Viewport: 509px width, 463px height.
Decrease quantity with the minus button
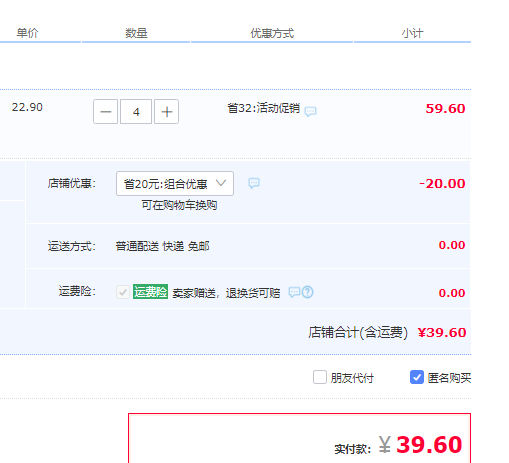pyautogui.click(x=105, y=112)
